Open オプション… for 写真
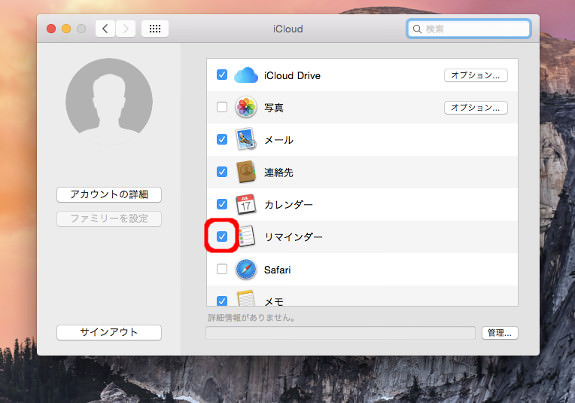 point(476,107)
